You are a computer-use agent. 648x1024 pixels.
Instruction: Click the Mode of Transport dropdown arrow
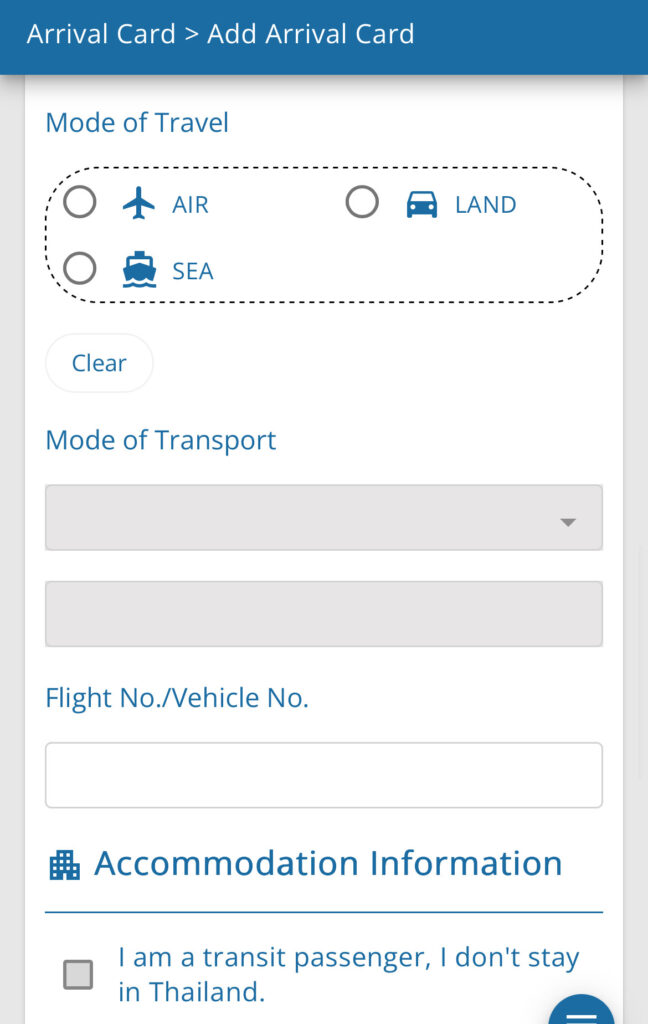(x=568, y=522)
